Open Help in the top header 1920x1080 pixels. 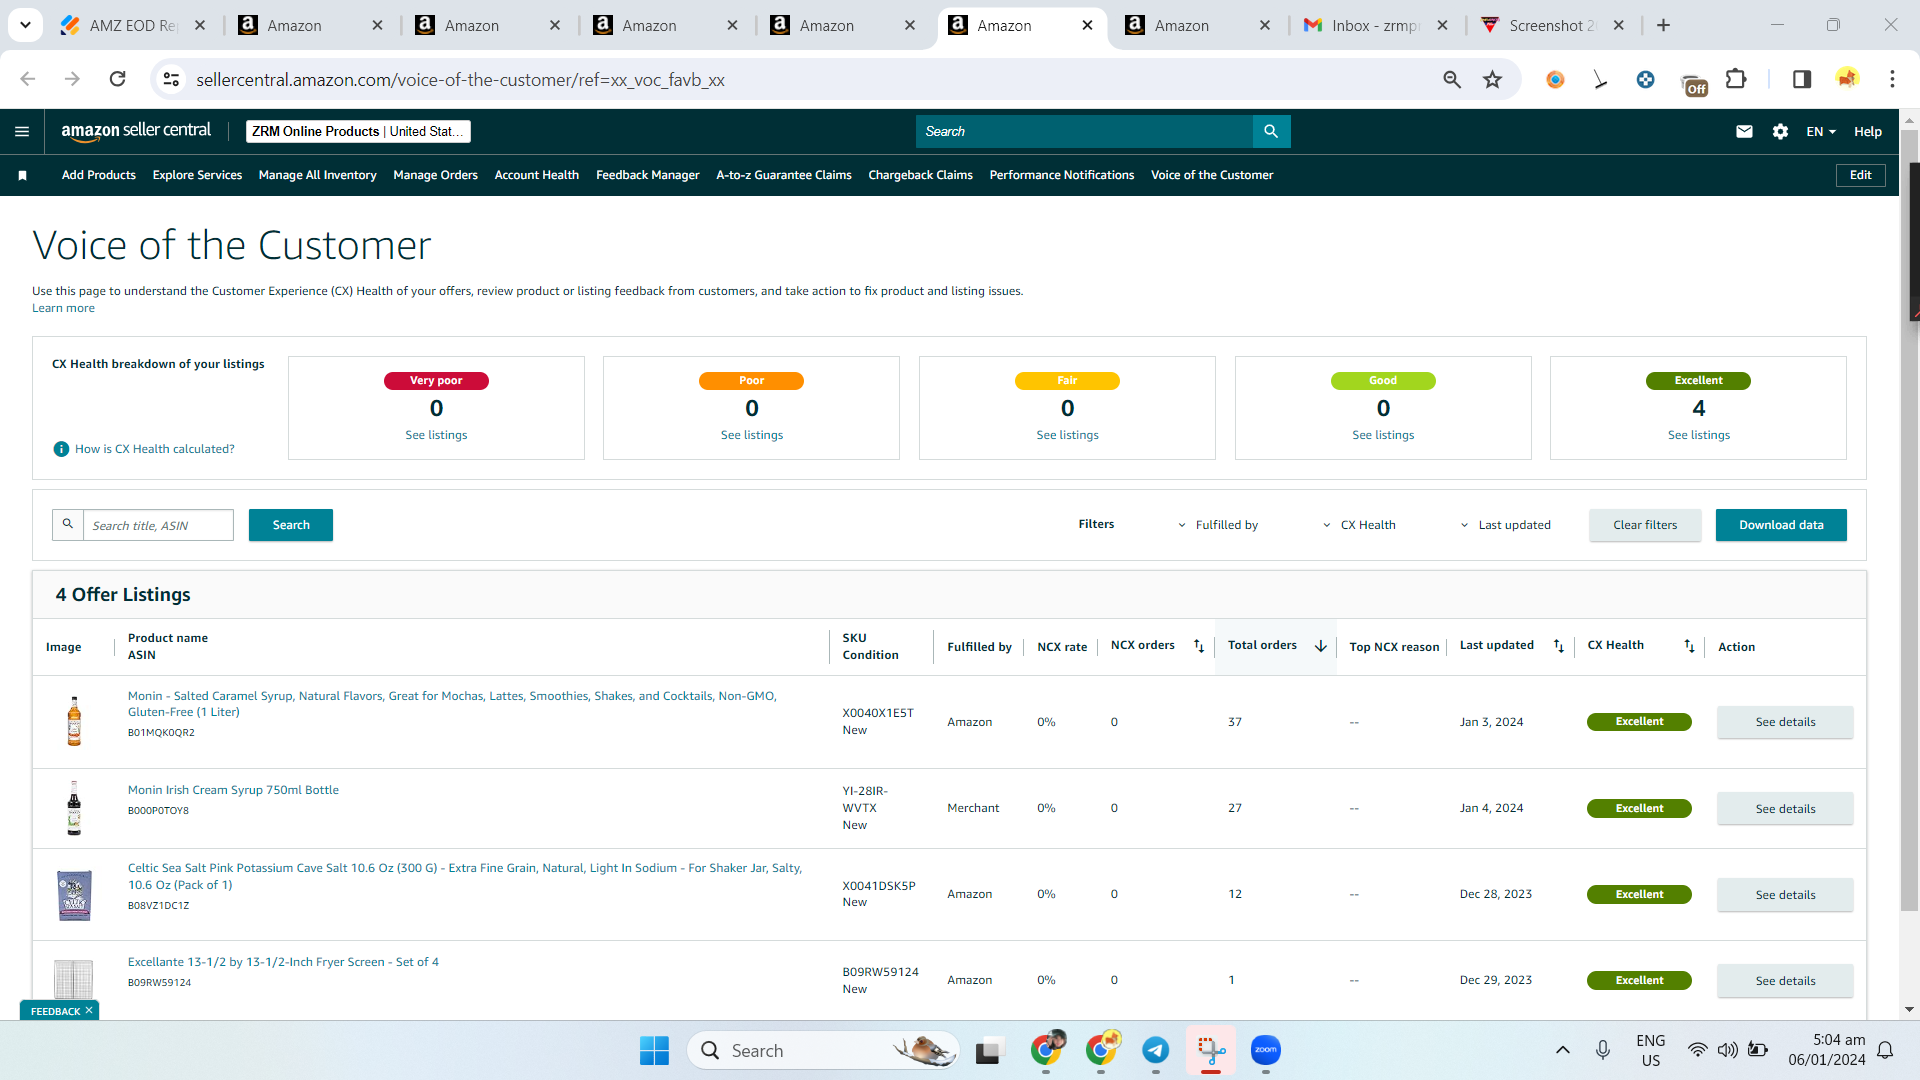click(x=1867, y=131)
